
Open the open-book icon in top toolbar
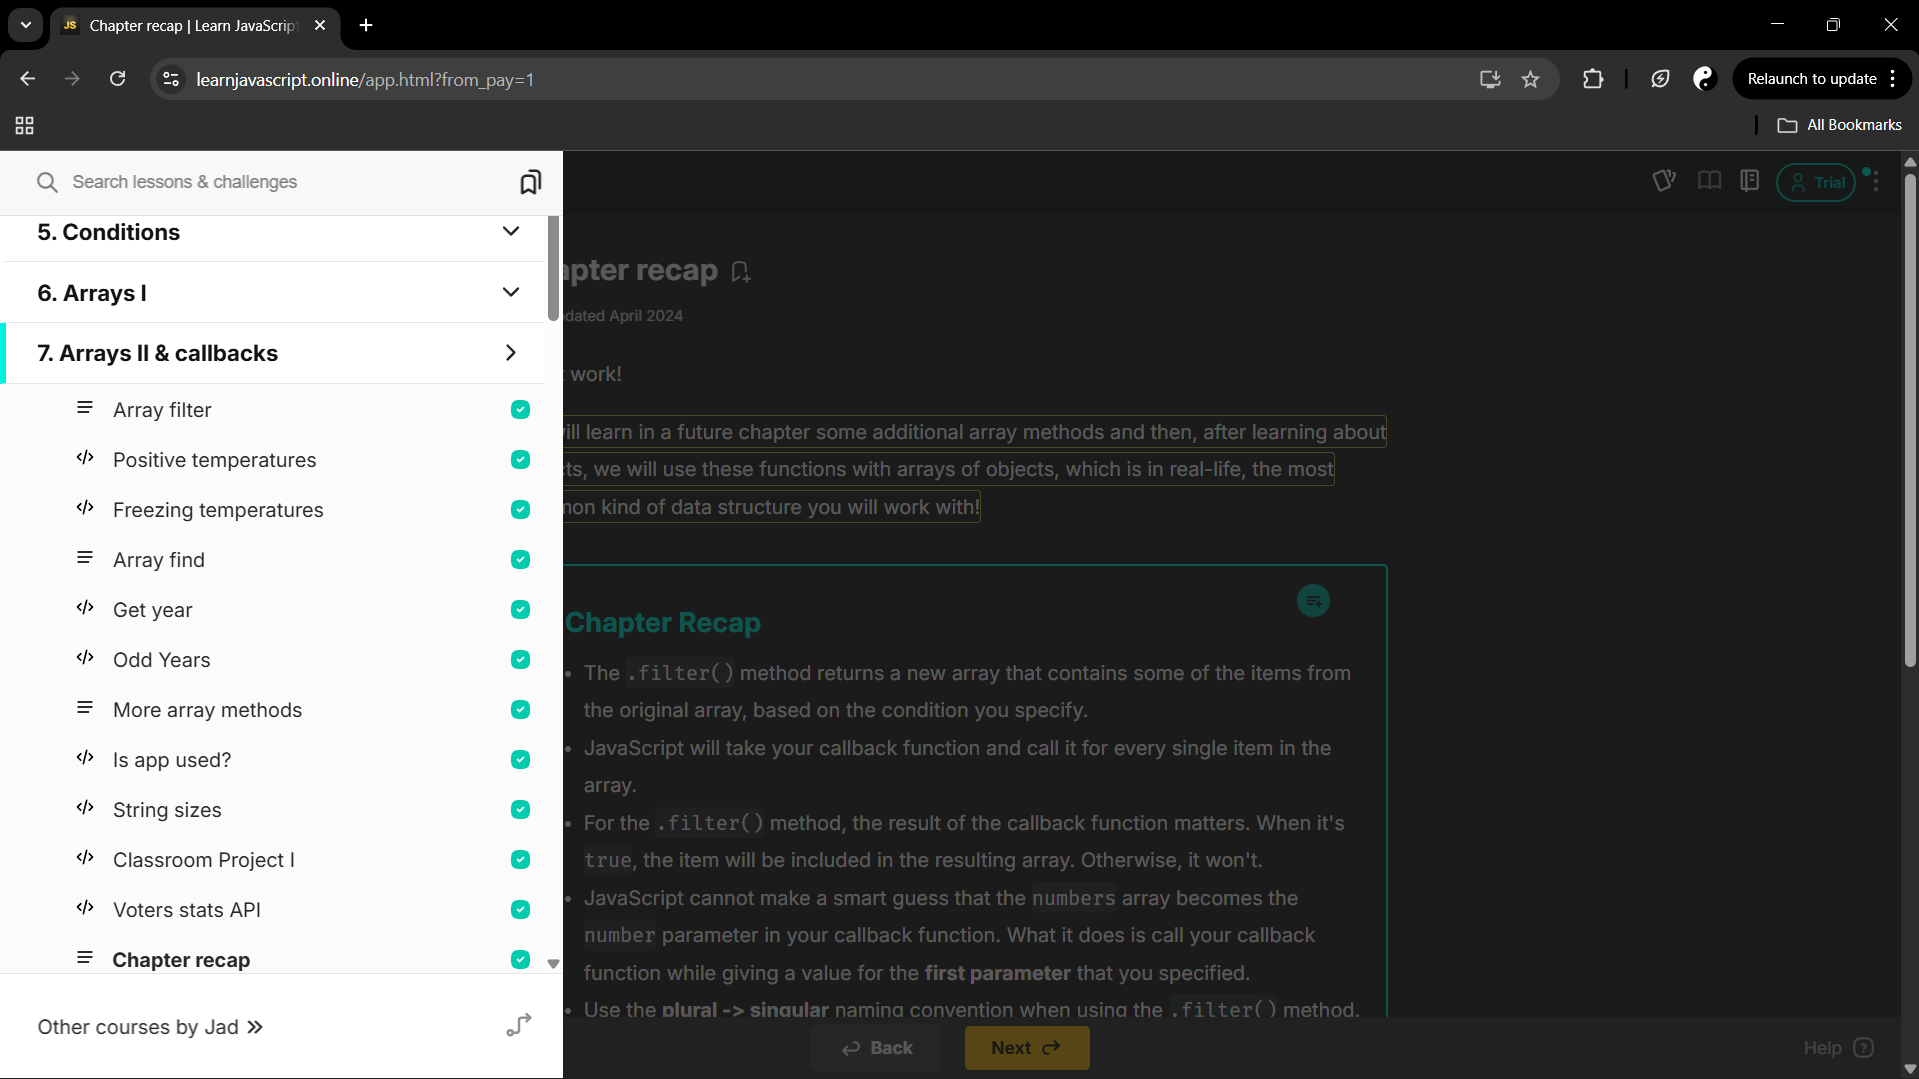[1709, 181]
